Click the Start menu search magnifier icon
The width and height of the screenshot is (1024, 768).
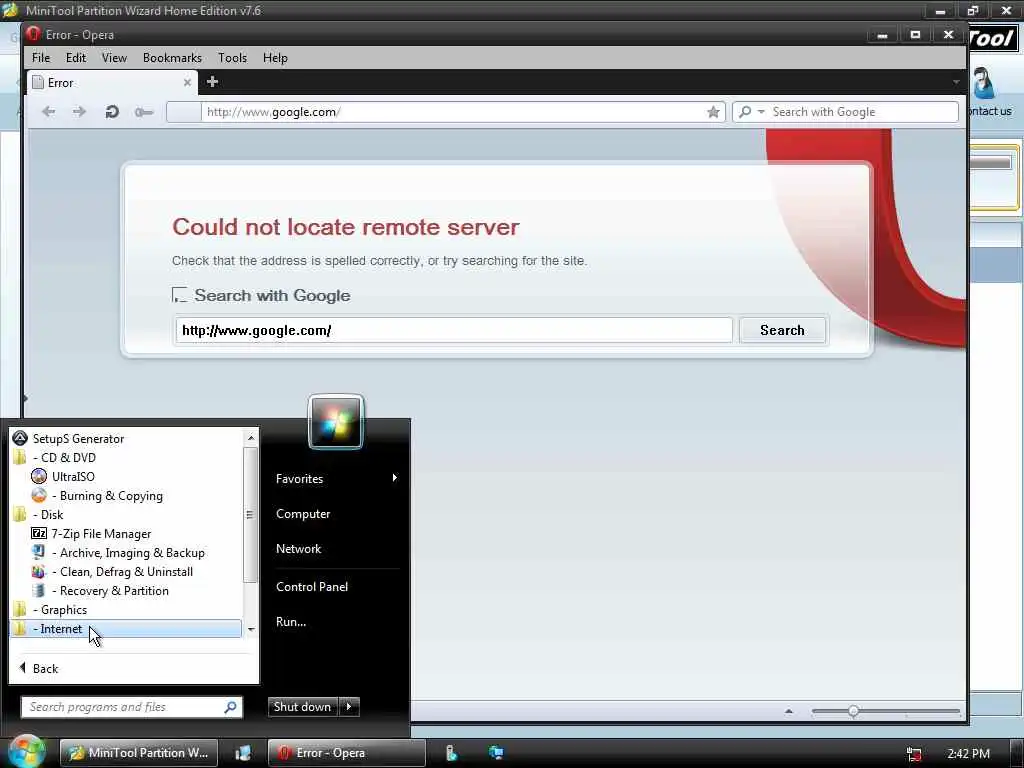pos(230,707)
